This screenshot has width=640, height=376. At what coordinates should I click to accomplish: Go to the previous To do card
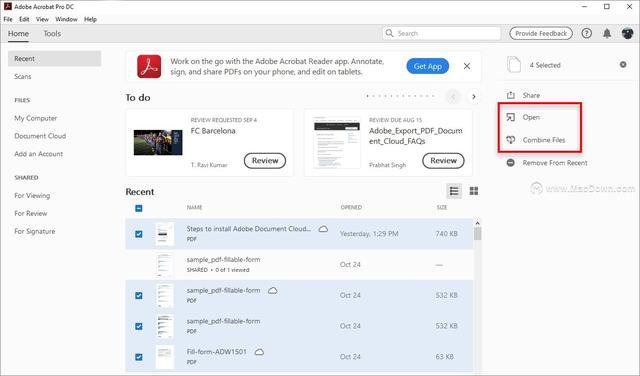point(453,97)
